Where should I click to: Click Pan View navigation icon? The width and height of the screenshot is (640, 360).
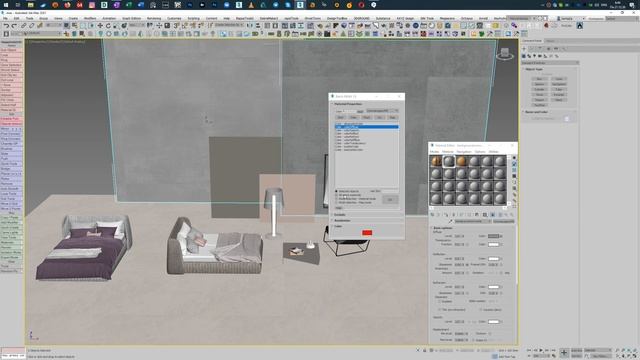pyautogui.click(x=623, y=356)
